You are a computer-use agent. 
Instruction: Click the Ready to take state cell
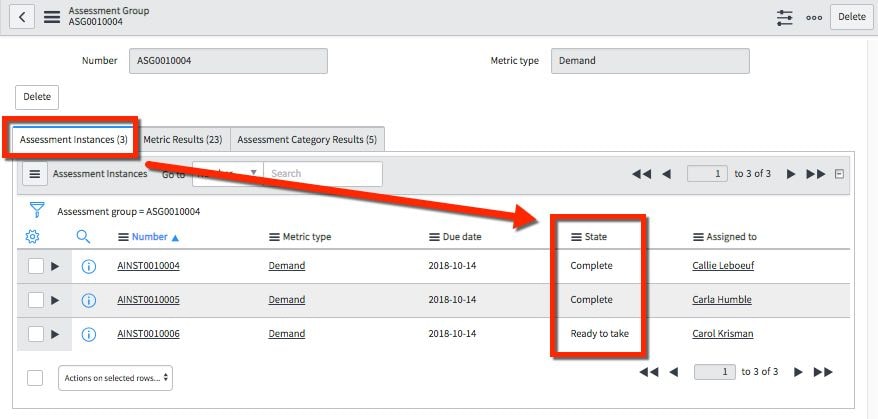click(600, 334)
